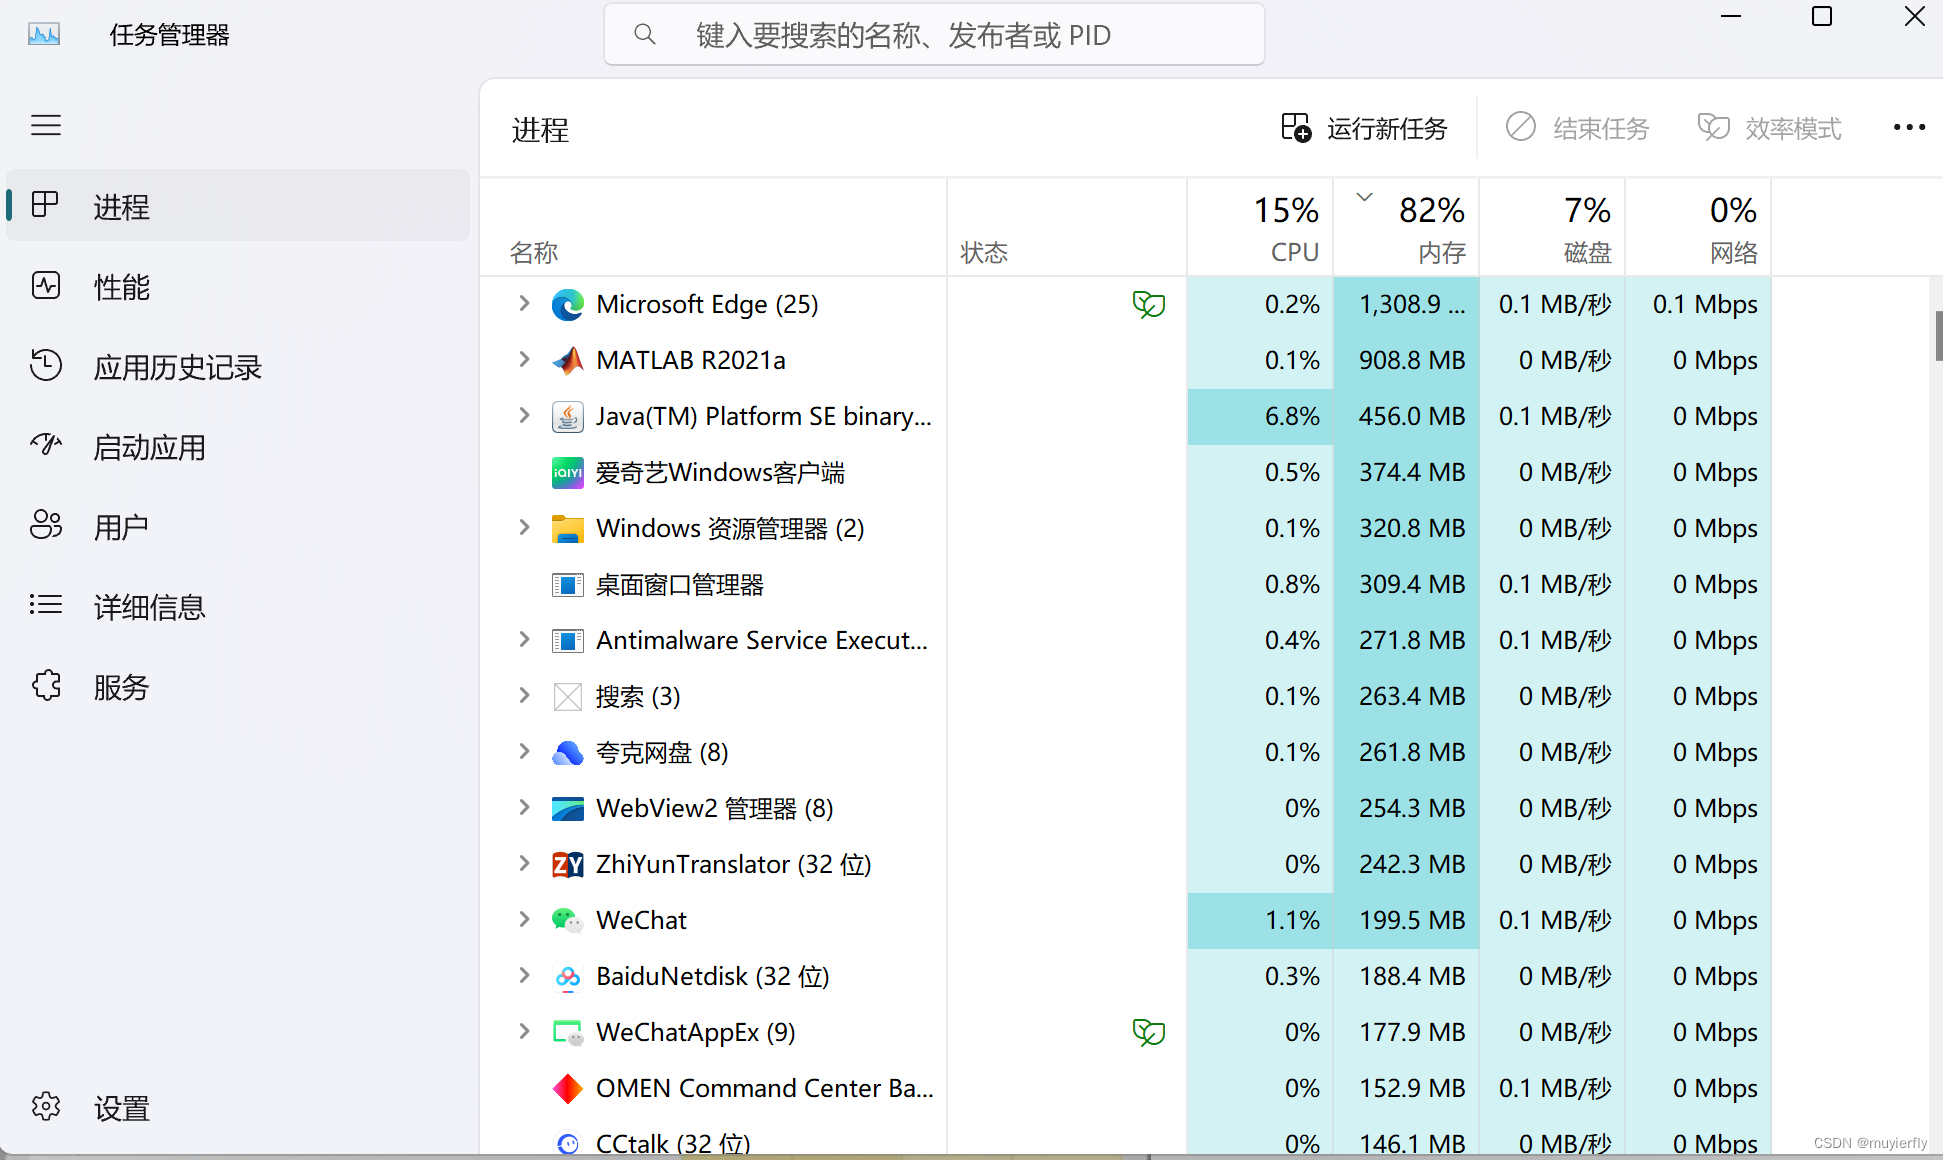Expand the Antimalware Service Executable group

[x=524, y=639]
